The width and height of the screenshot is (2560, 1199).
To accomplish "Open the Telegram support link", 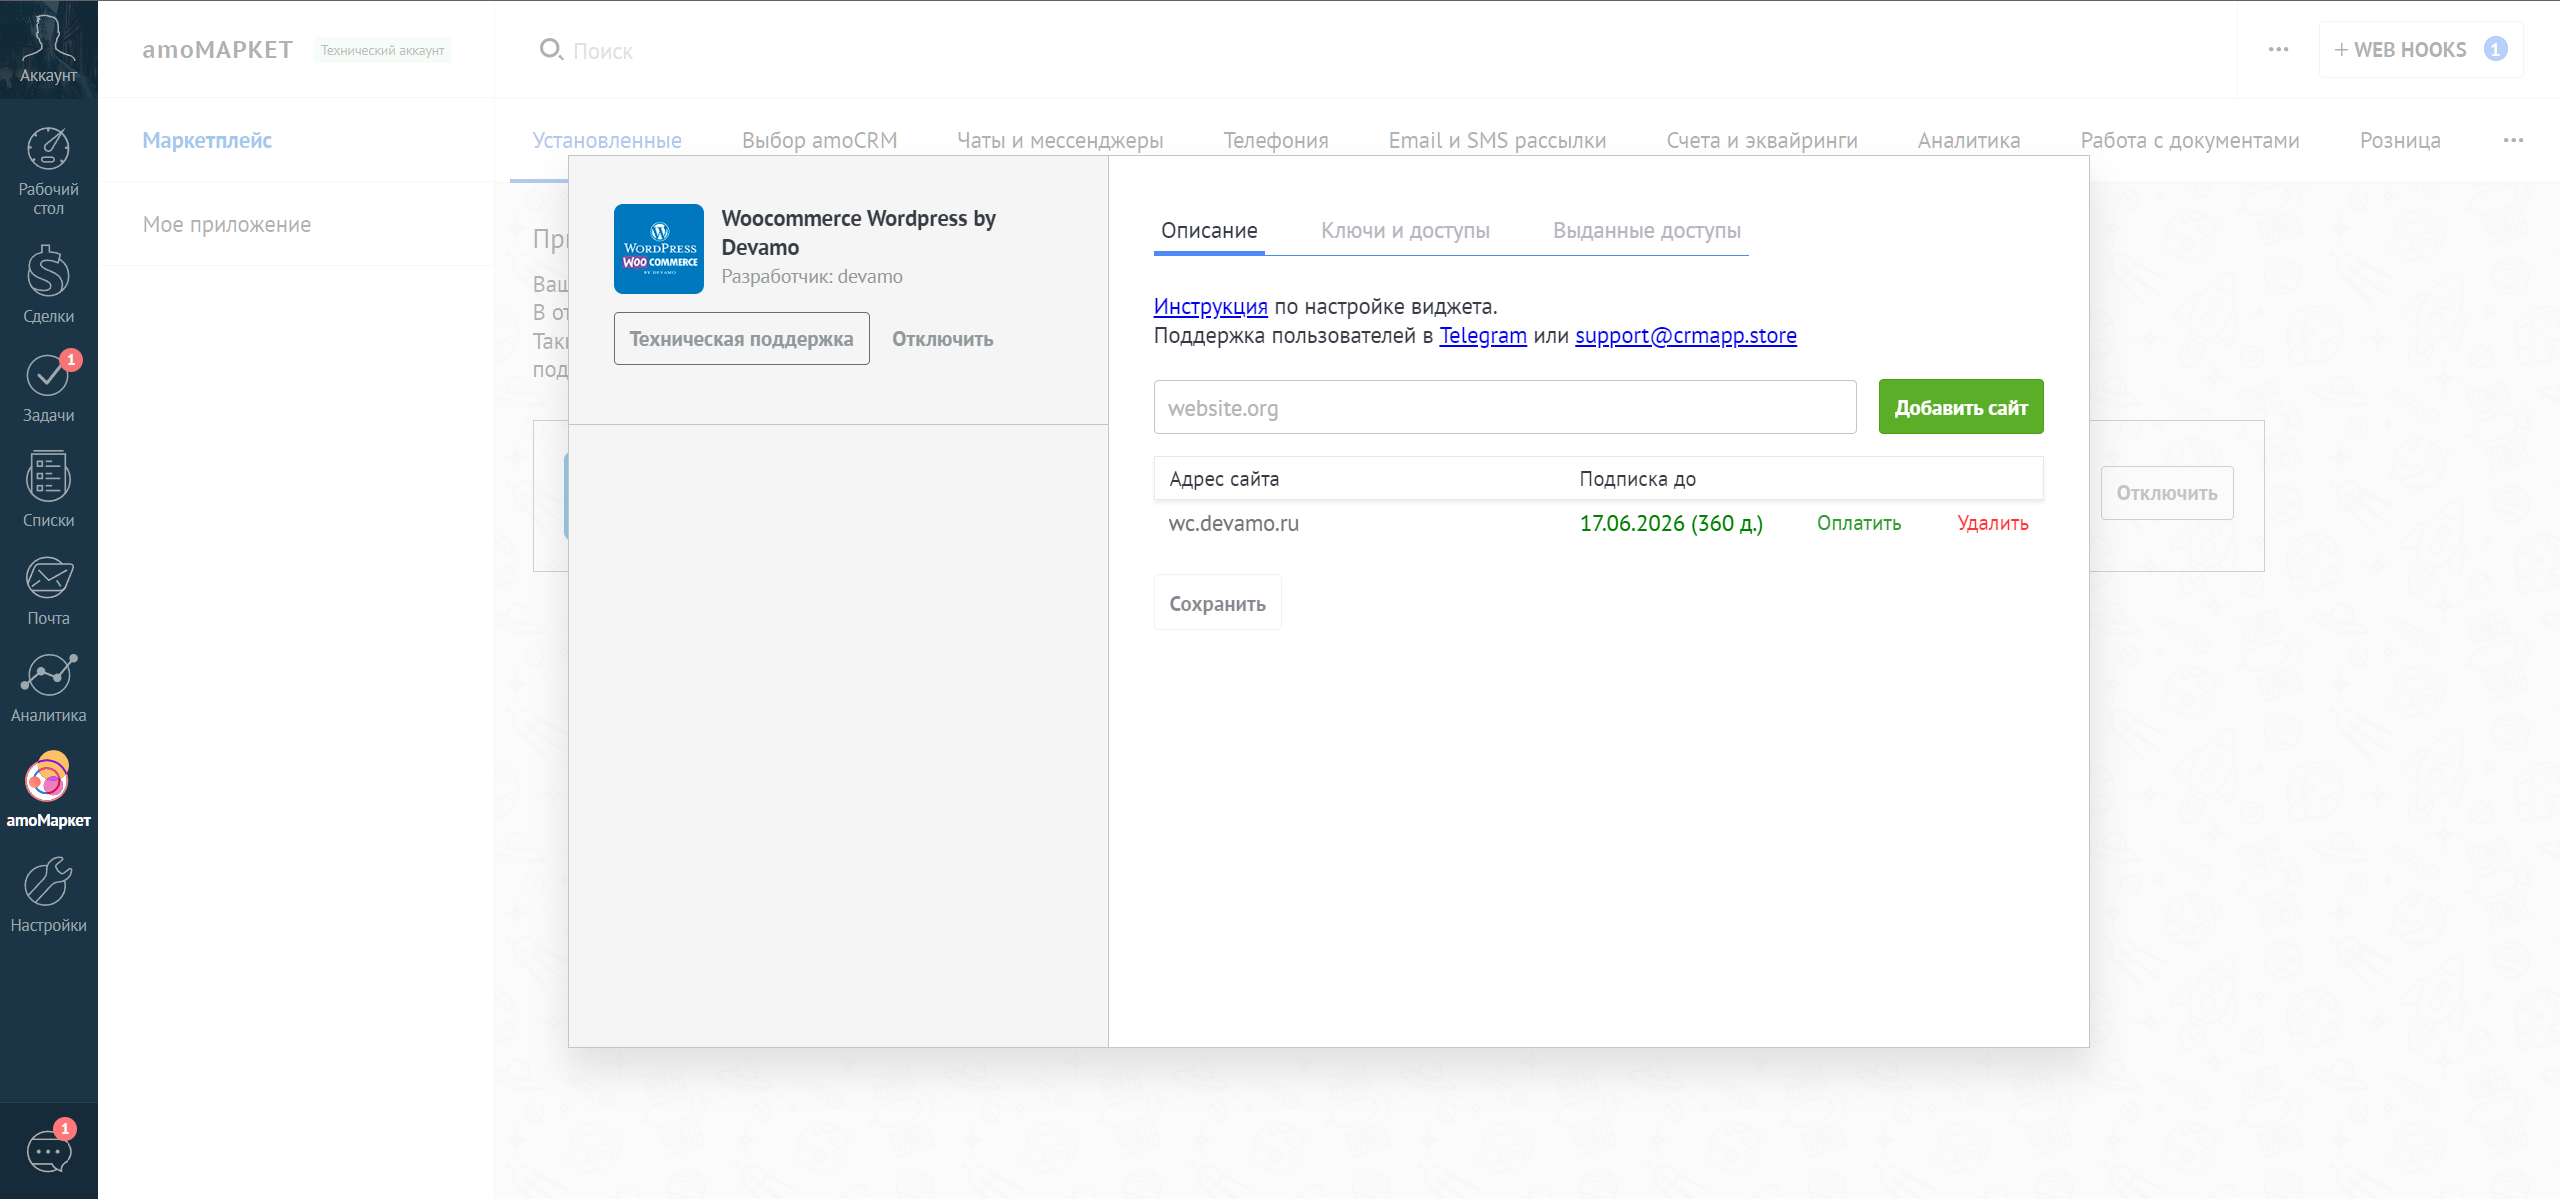I will click(x=1482, y=335).
